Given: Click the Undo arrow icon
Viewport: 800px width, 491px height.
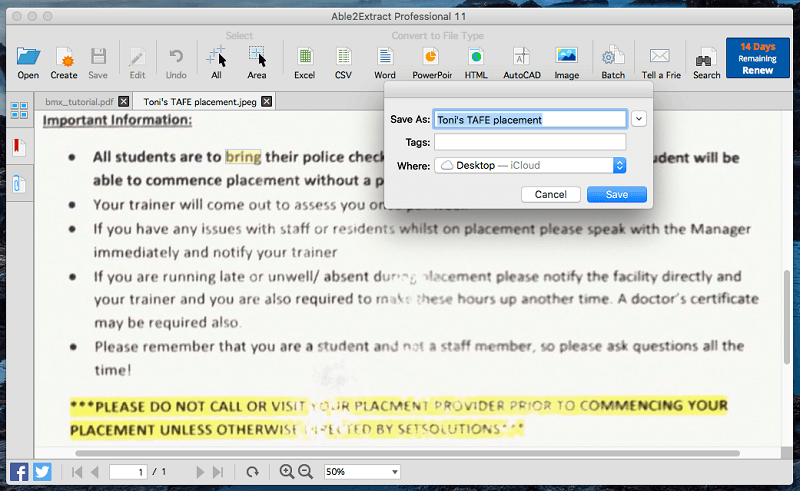Looking at the screenshot, I should pyautogui.click(x=176, y=63).
